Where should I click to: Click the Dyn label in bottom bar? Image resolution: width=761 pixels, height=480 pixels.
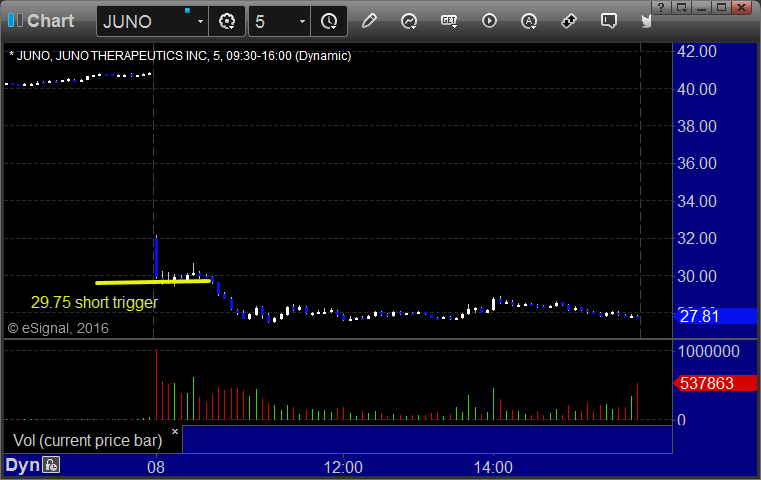22,465
